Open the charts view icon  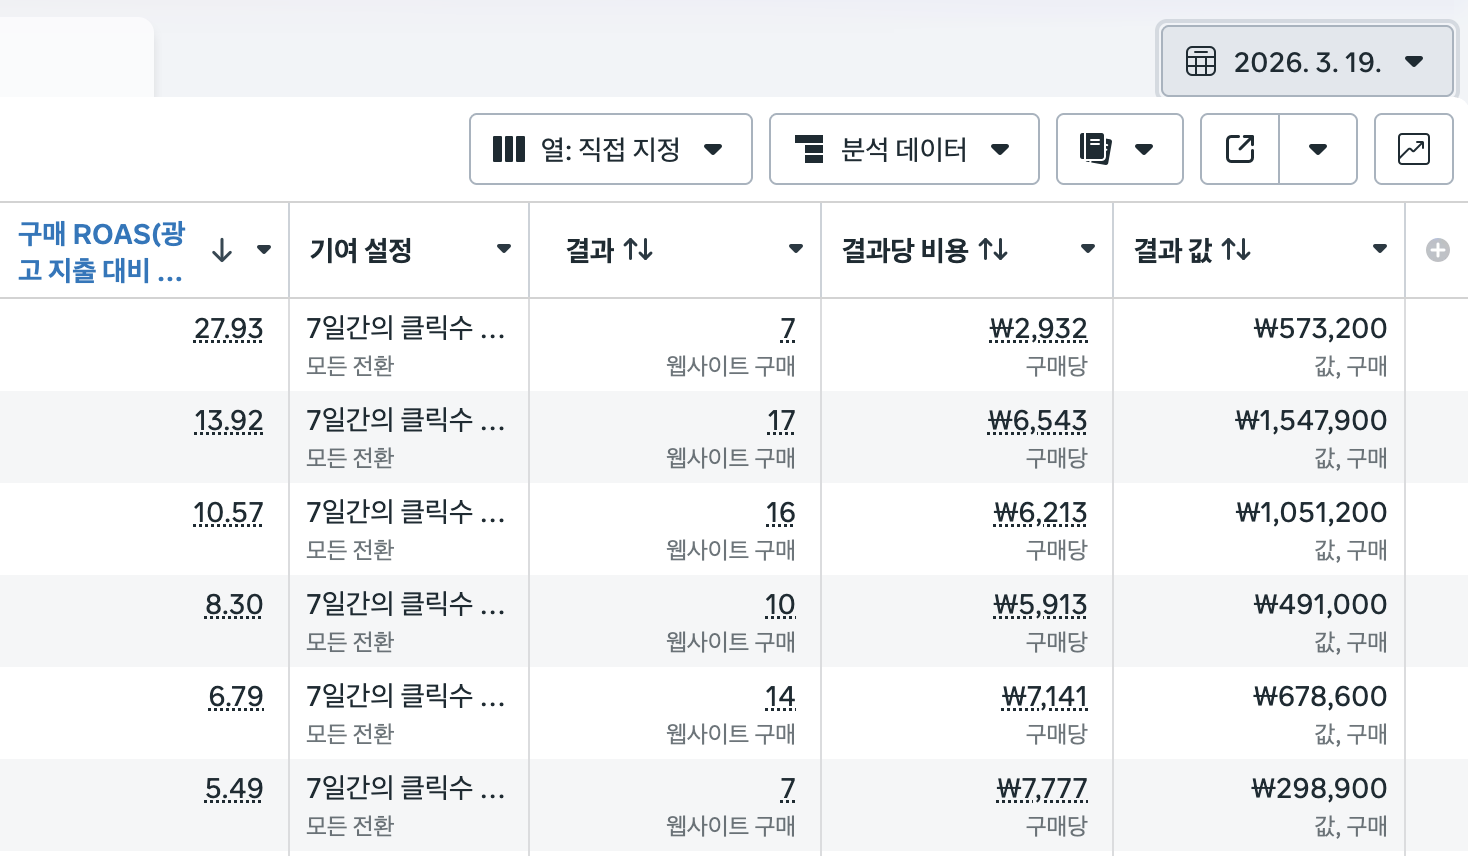pos(1413,149)
